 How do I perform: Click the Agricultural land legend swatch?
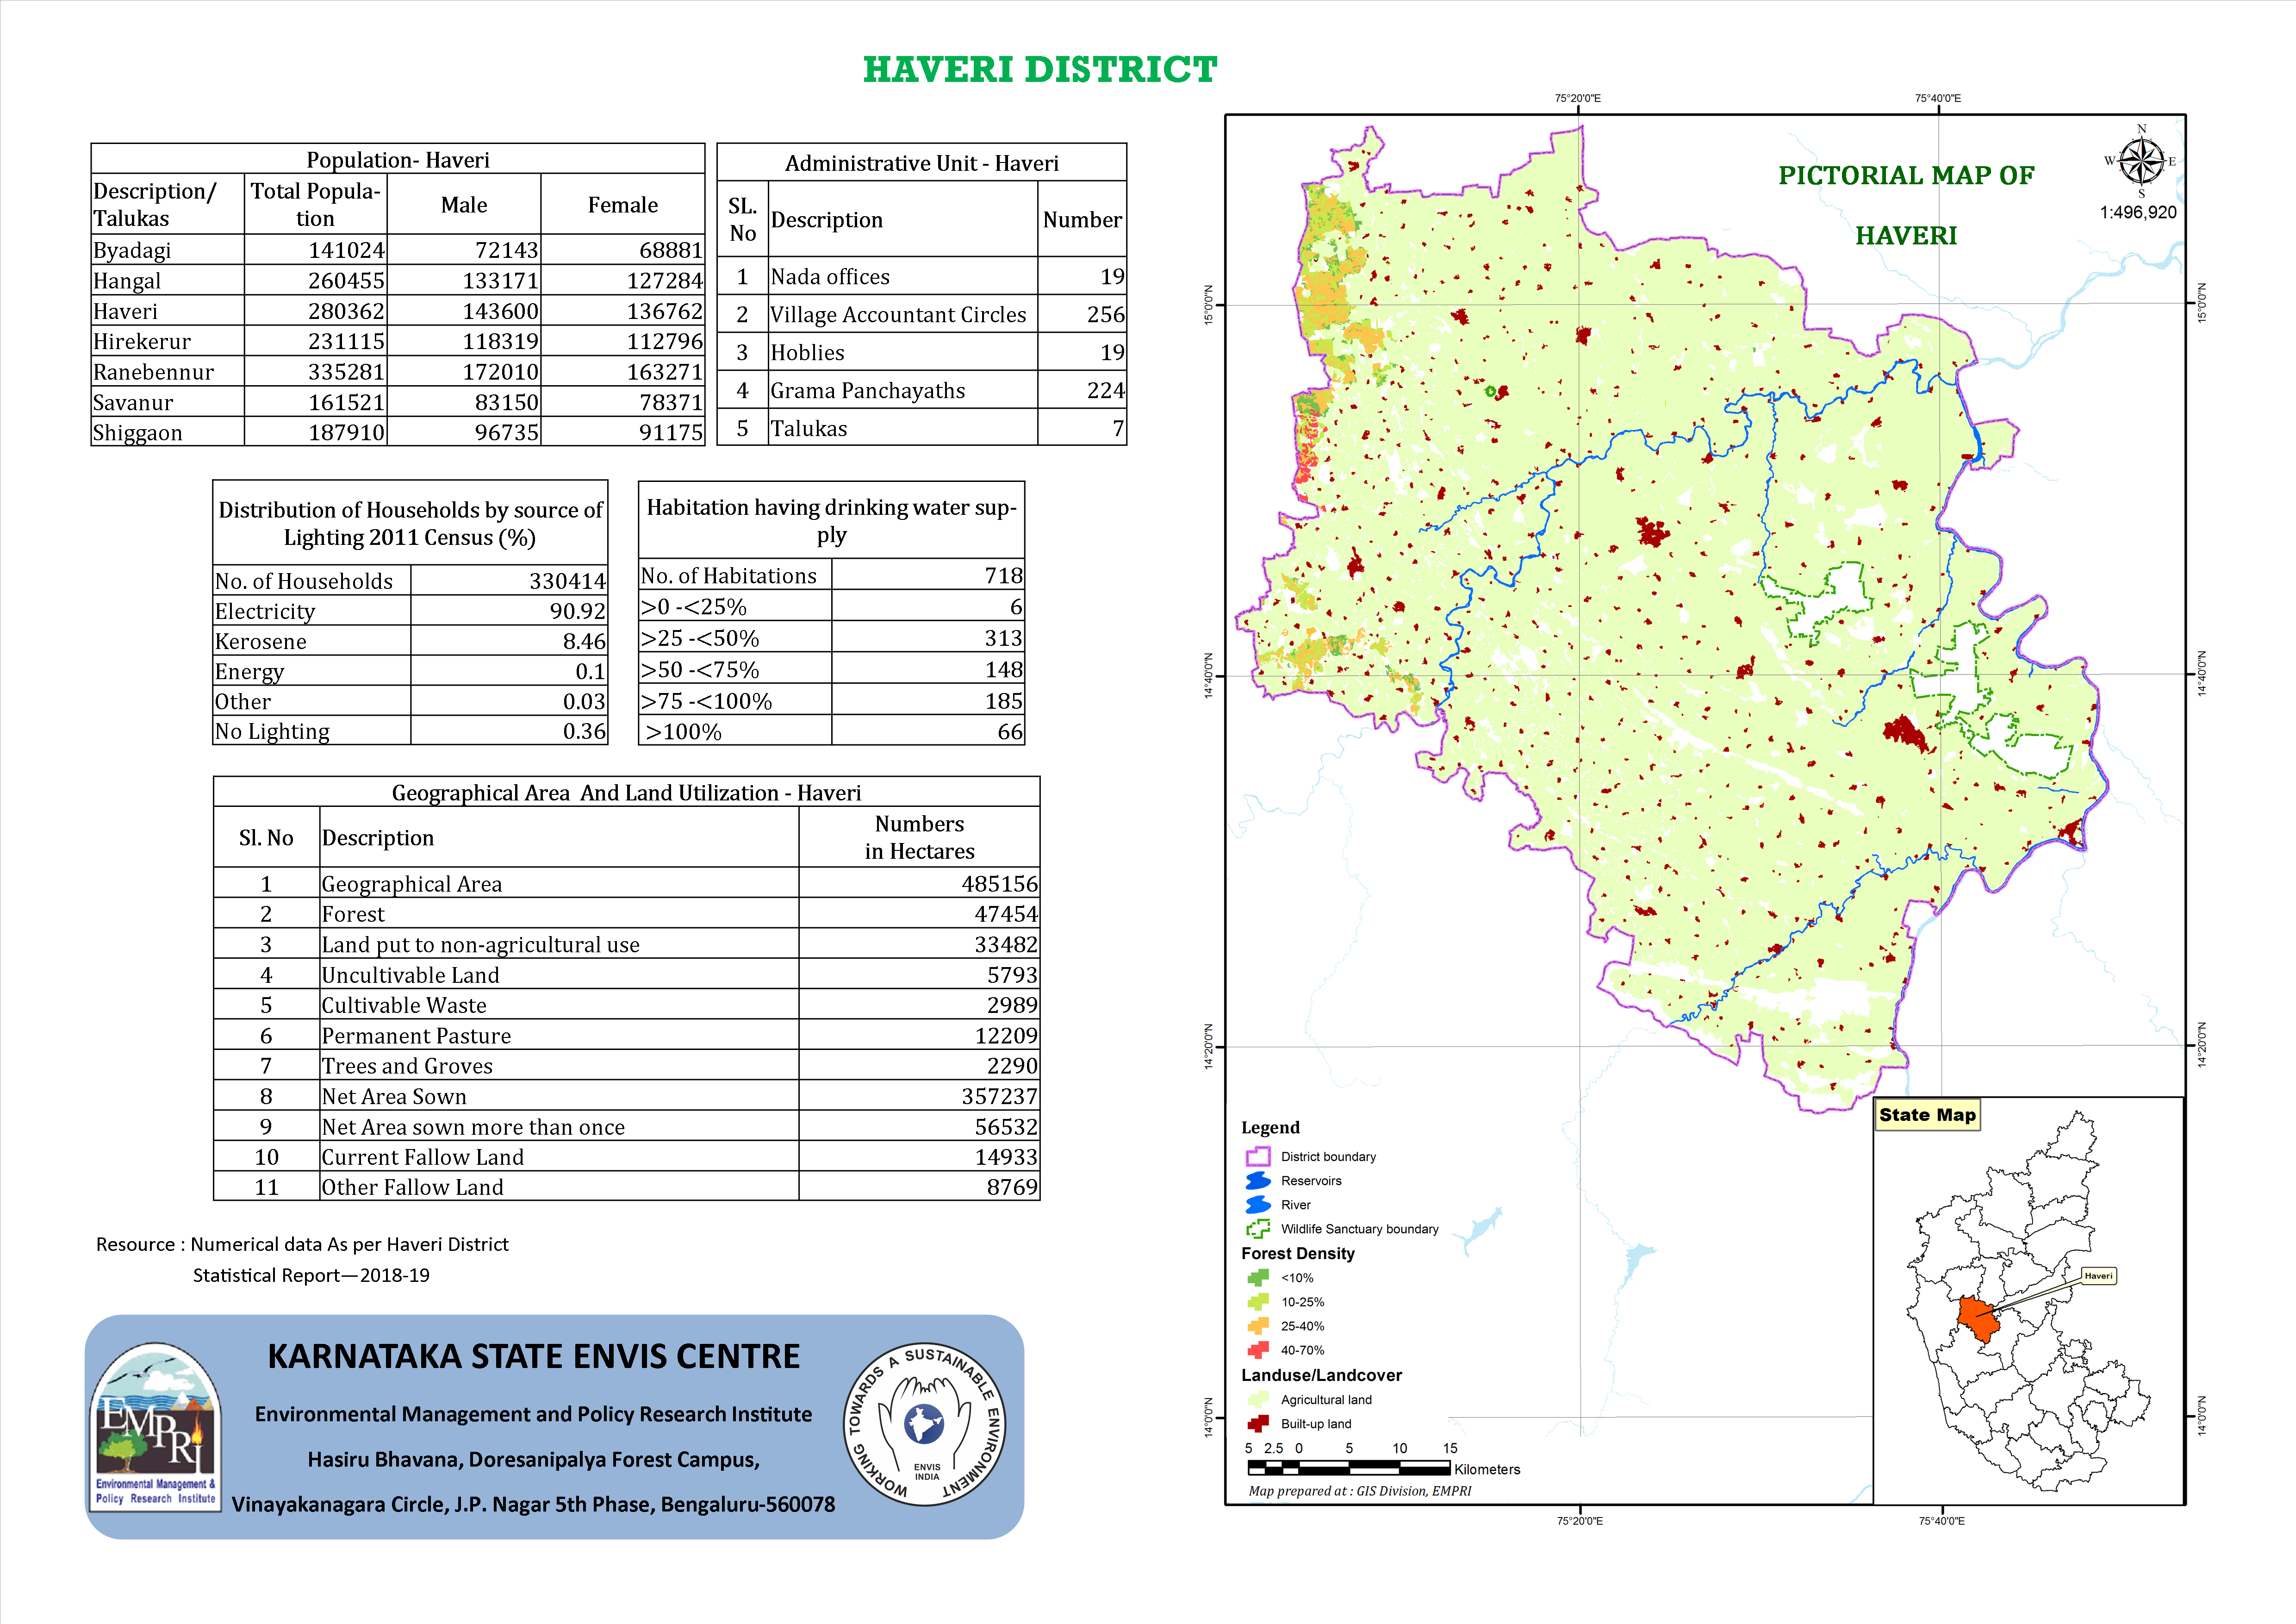click(1257, 1400)
